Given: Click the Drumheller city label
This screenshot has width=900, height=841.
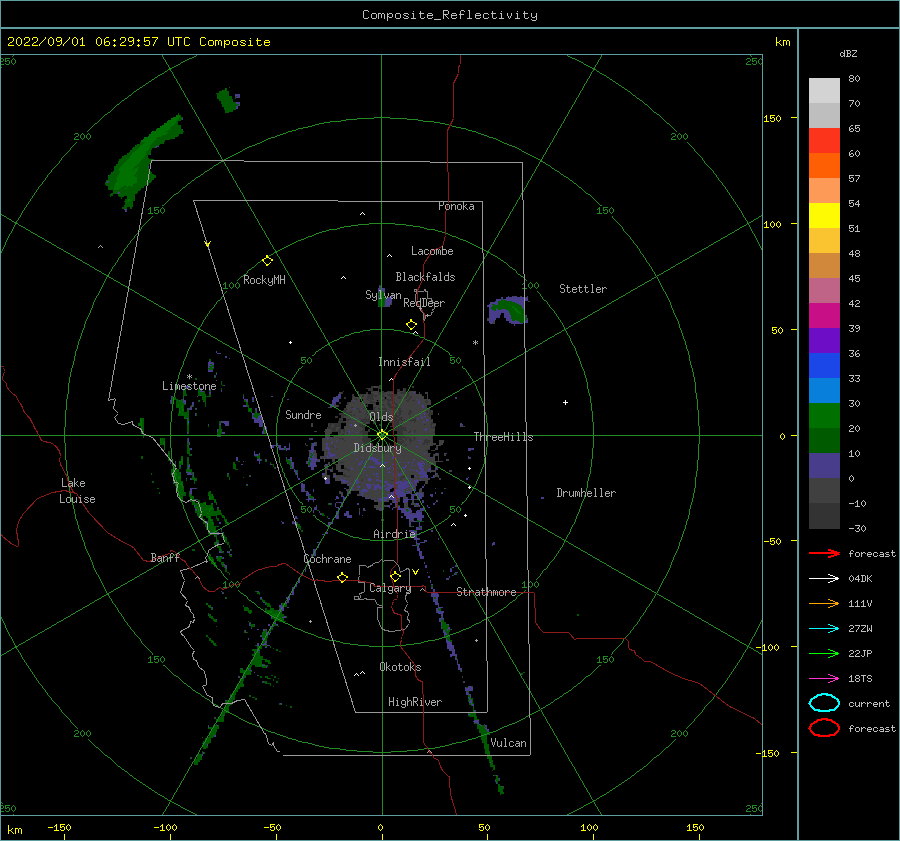Looking at the screenshot, I should [586, 493].
